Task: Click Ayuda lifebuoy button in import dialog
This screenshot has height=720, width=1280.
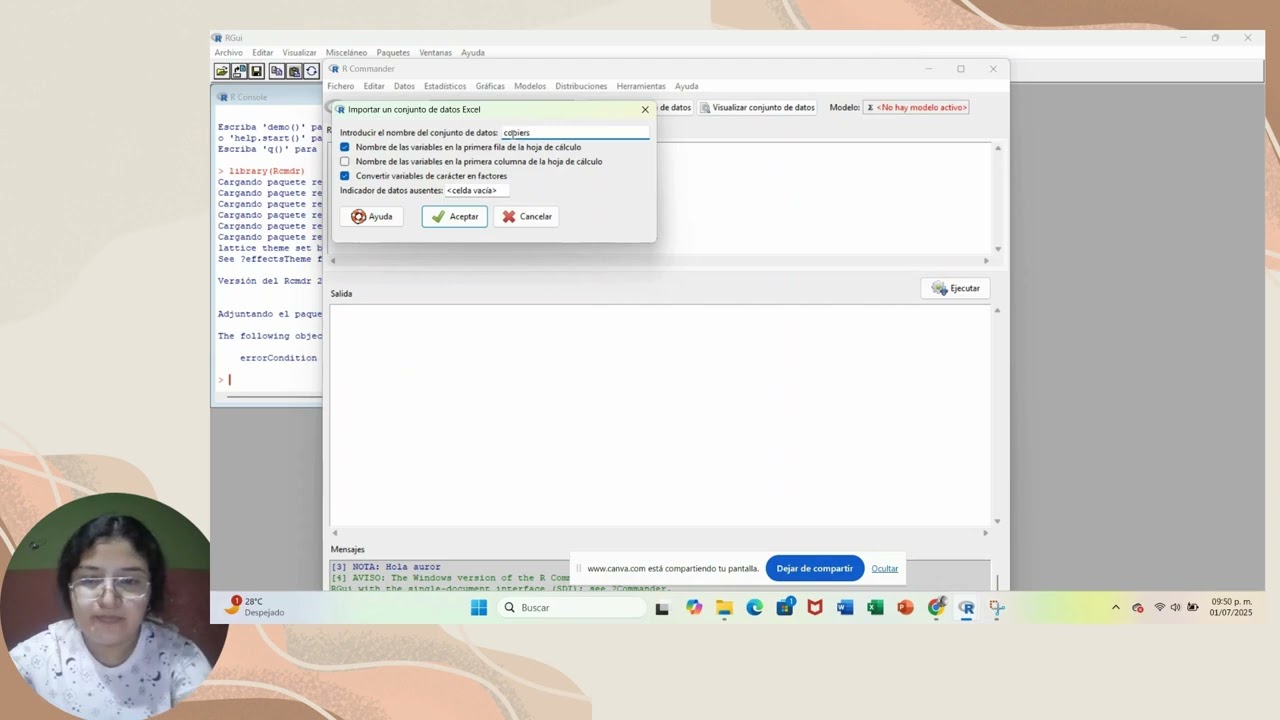Action: tap(372, 216)
